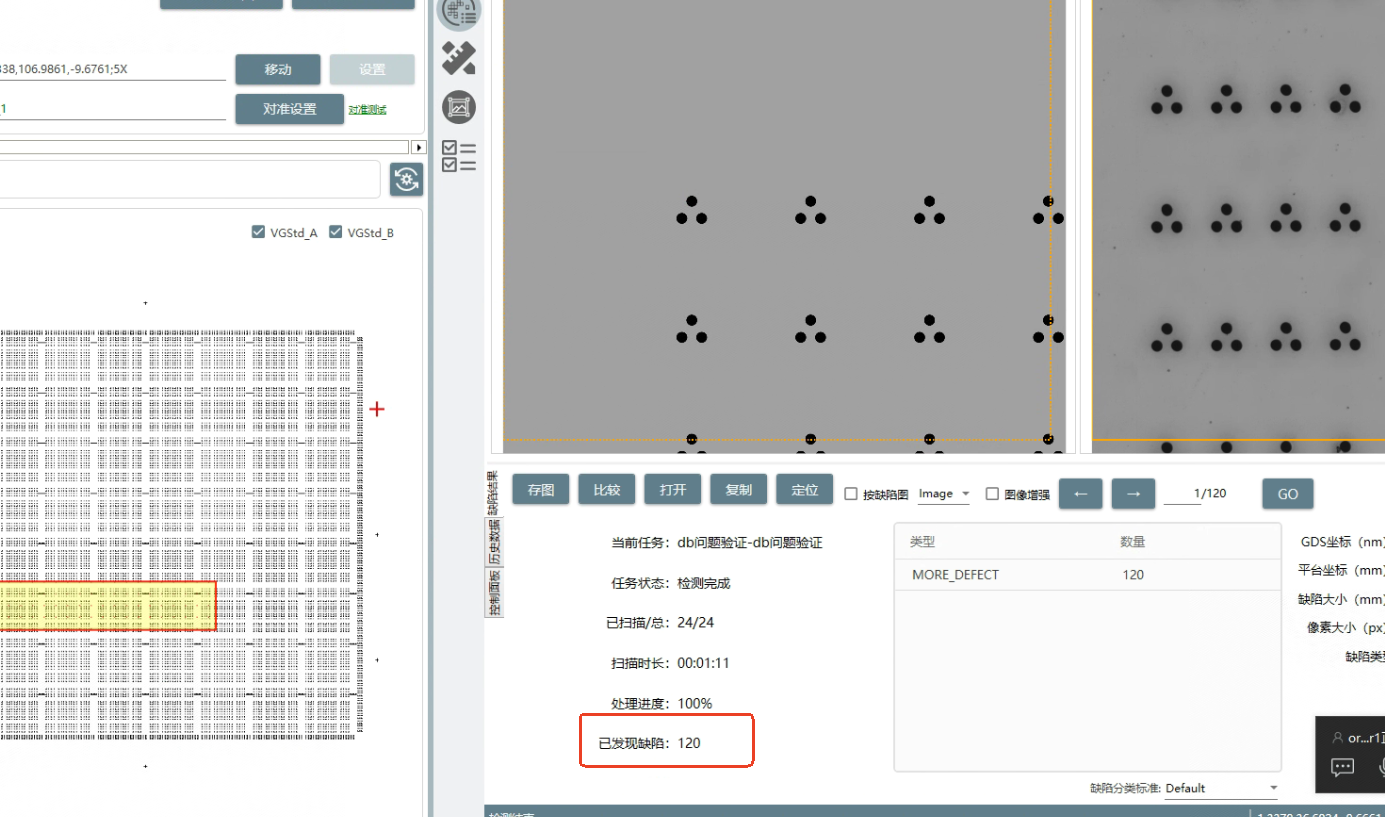The image size is (1385, 817).
Task: Switch to the 控制面板 vertical tab
Action: pos(494,592)
